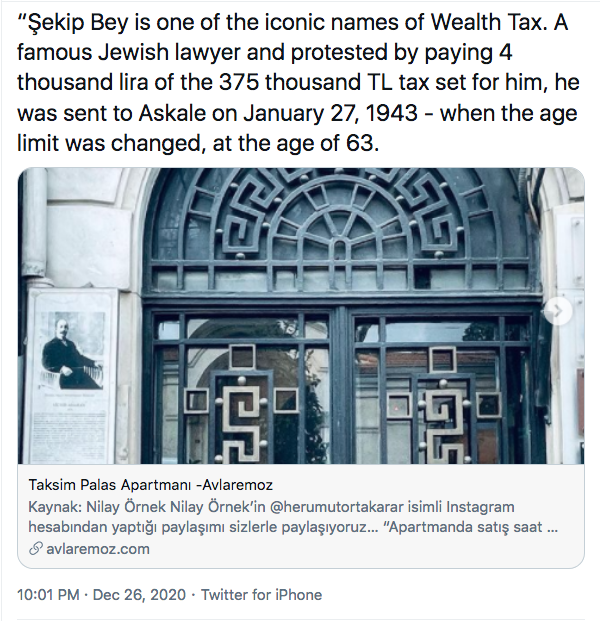Click the trailing ellipsis of the card description

tap(553, 526)
